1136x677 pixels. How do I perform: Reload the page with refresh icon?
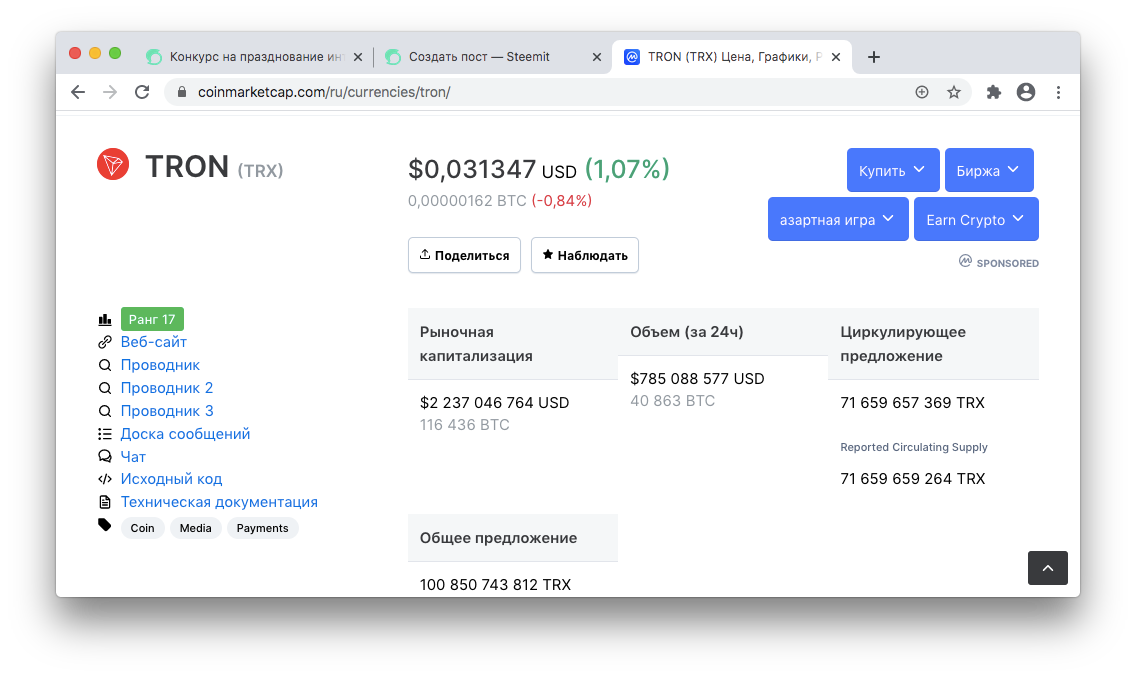coord(142,92)
